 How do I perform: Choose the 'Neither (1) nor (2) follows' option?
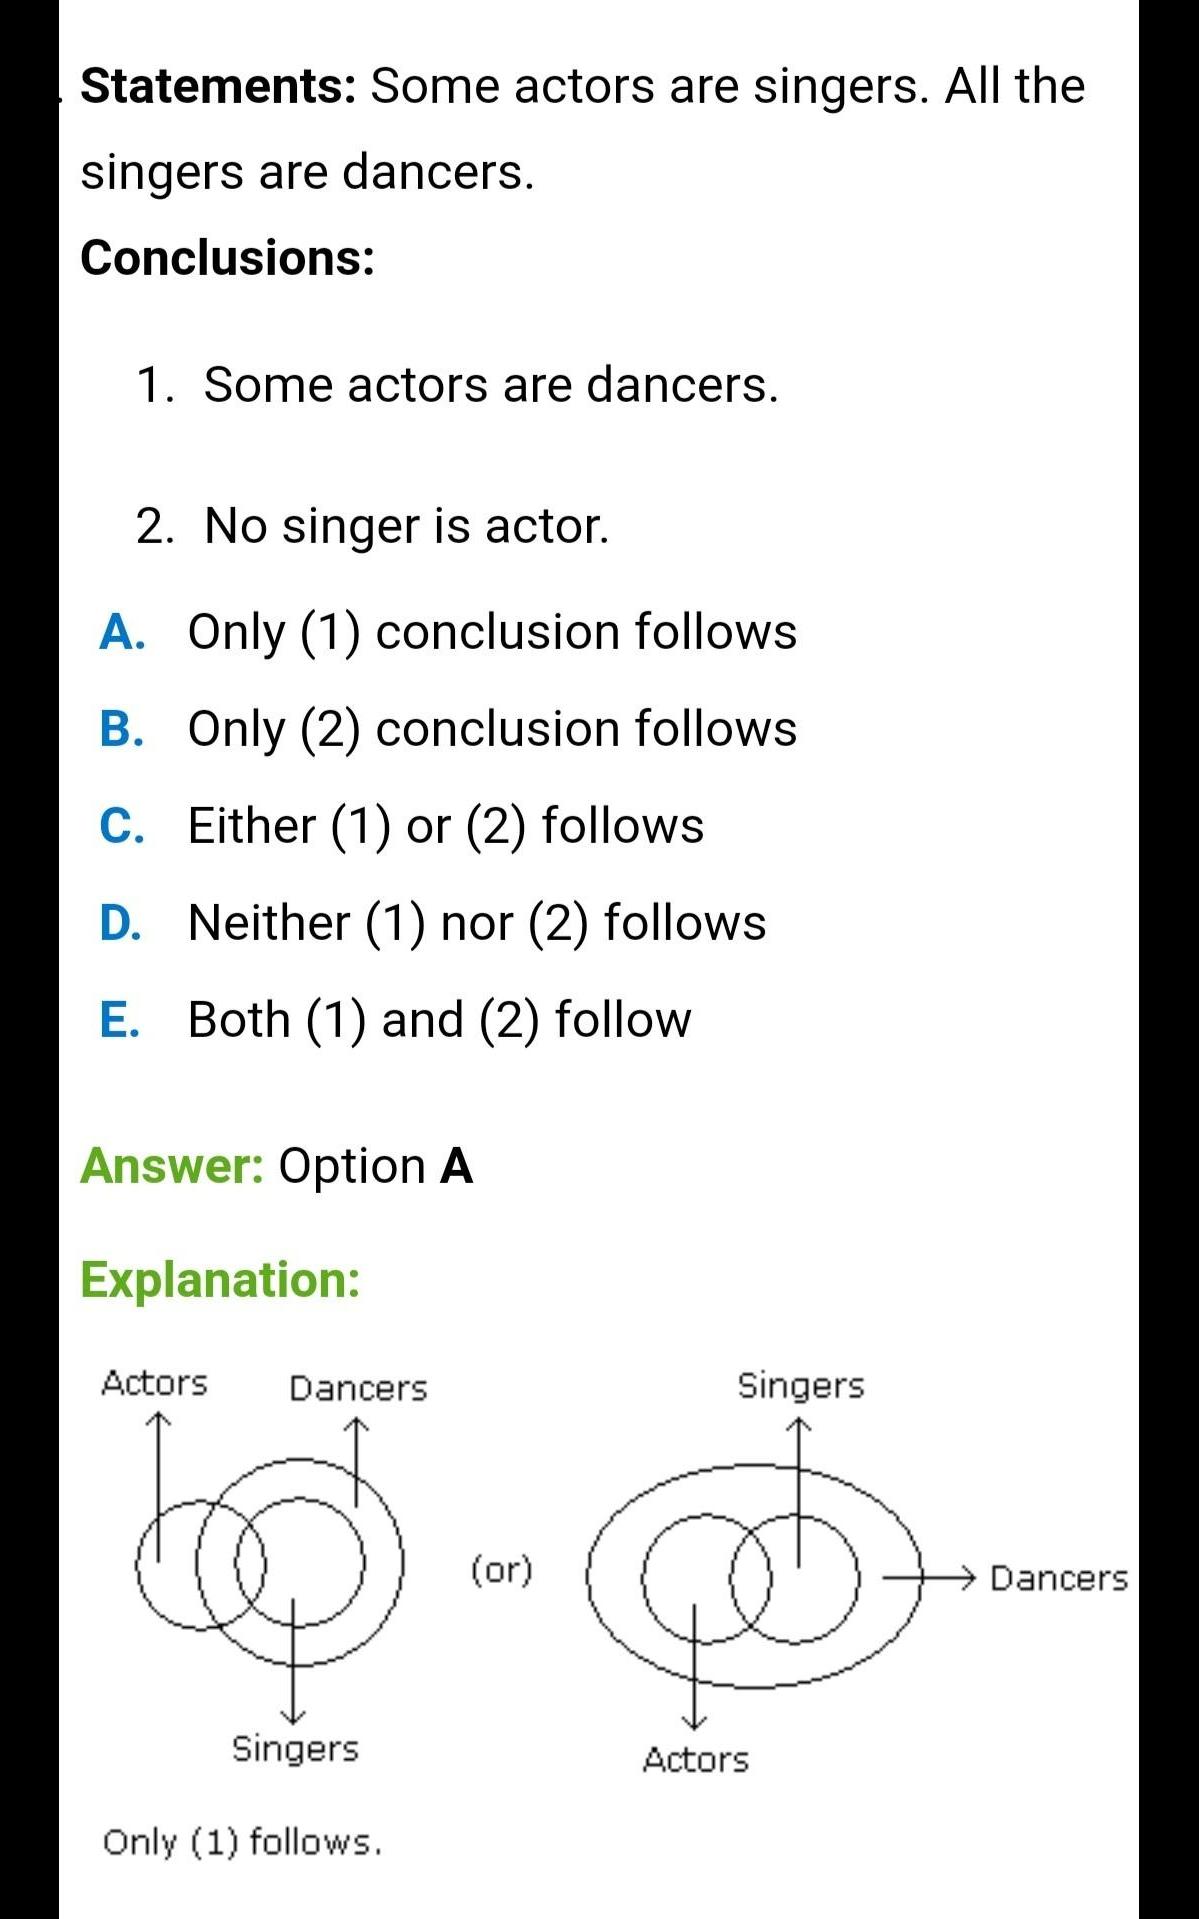[x=476, y=922]
